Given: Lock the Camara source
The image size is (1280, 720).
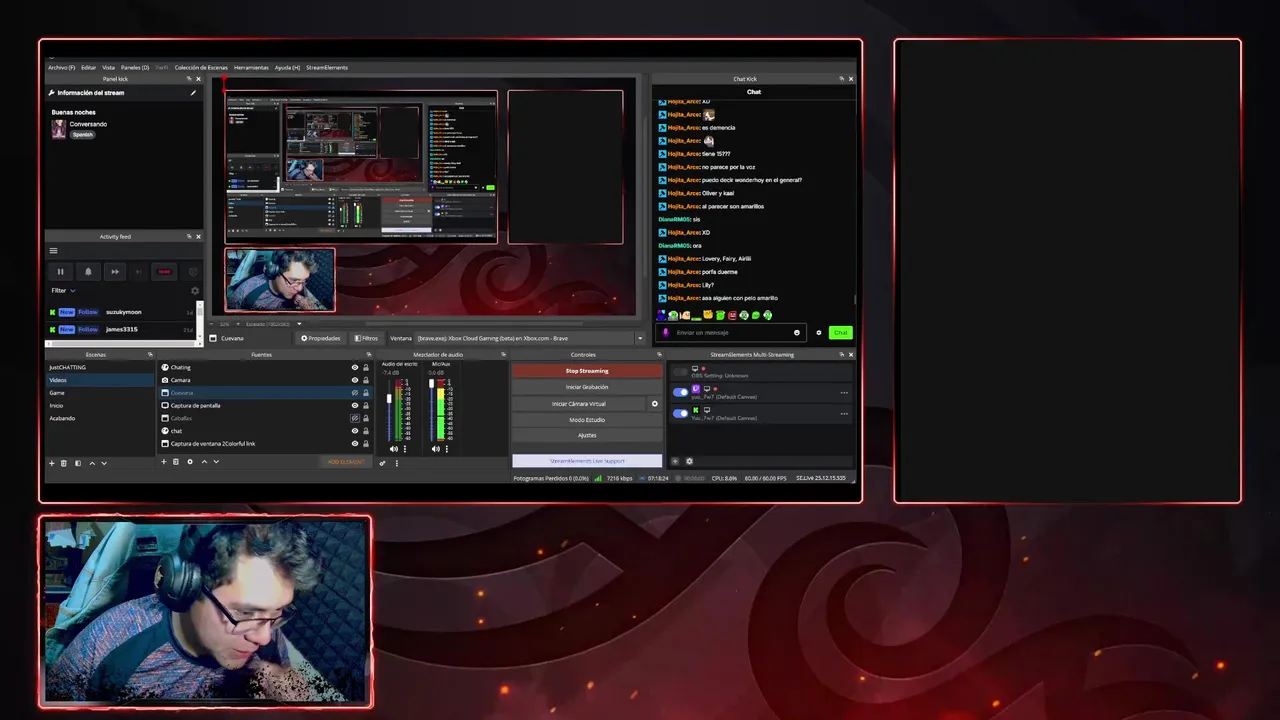Looking at the screenshot, I should click(x=366, y=380).
